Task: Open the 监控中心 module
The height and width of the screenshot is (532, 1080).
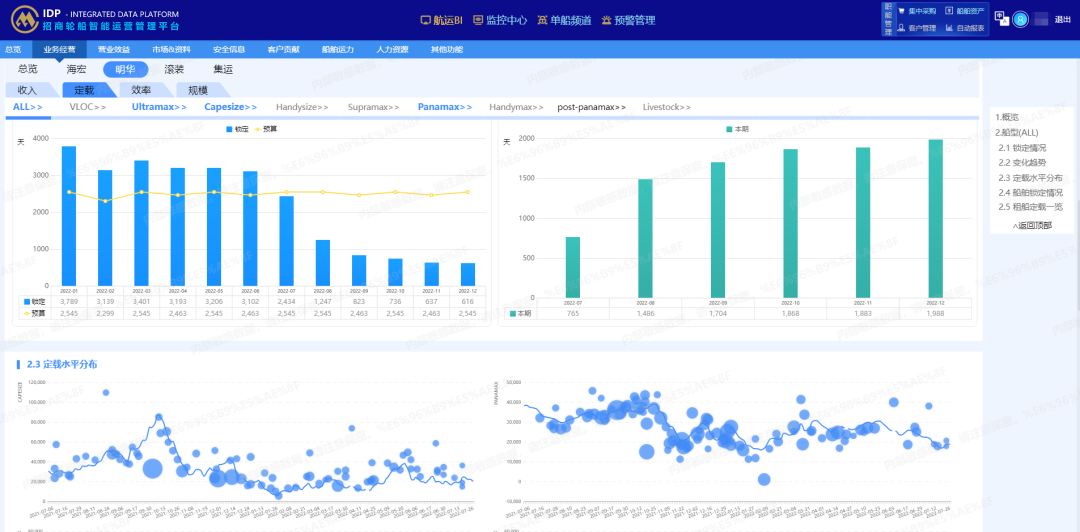Action: [x=500, y=20]
